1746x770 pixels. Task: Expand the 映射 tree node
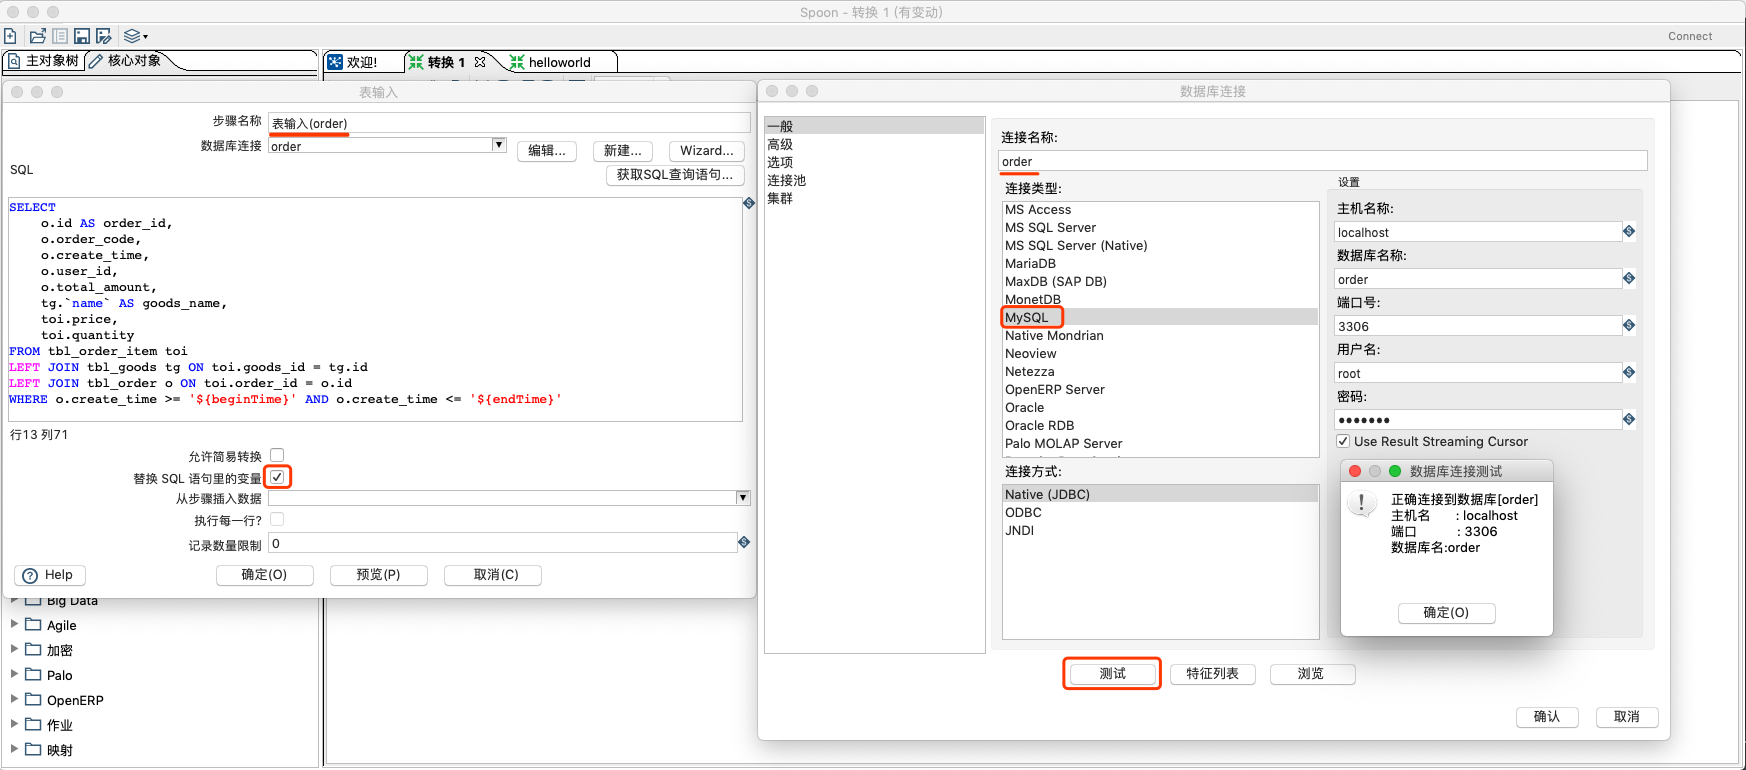pyautogui.click(x=15, y=749)
